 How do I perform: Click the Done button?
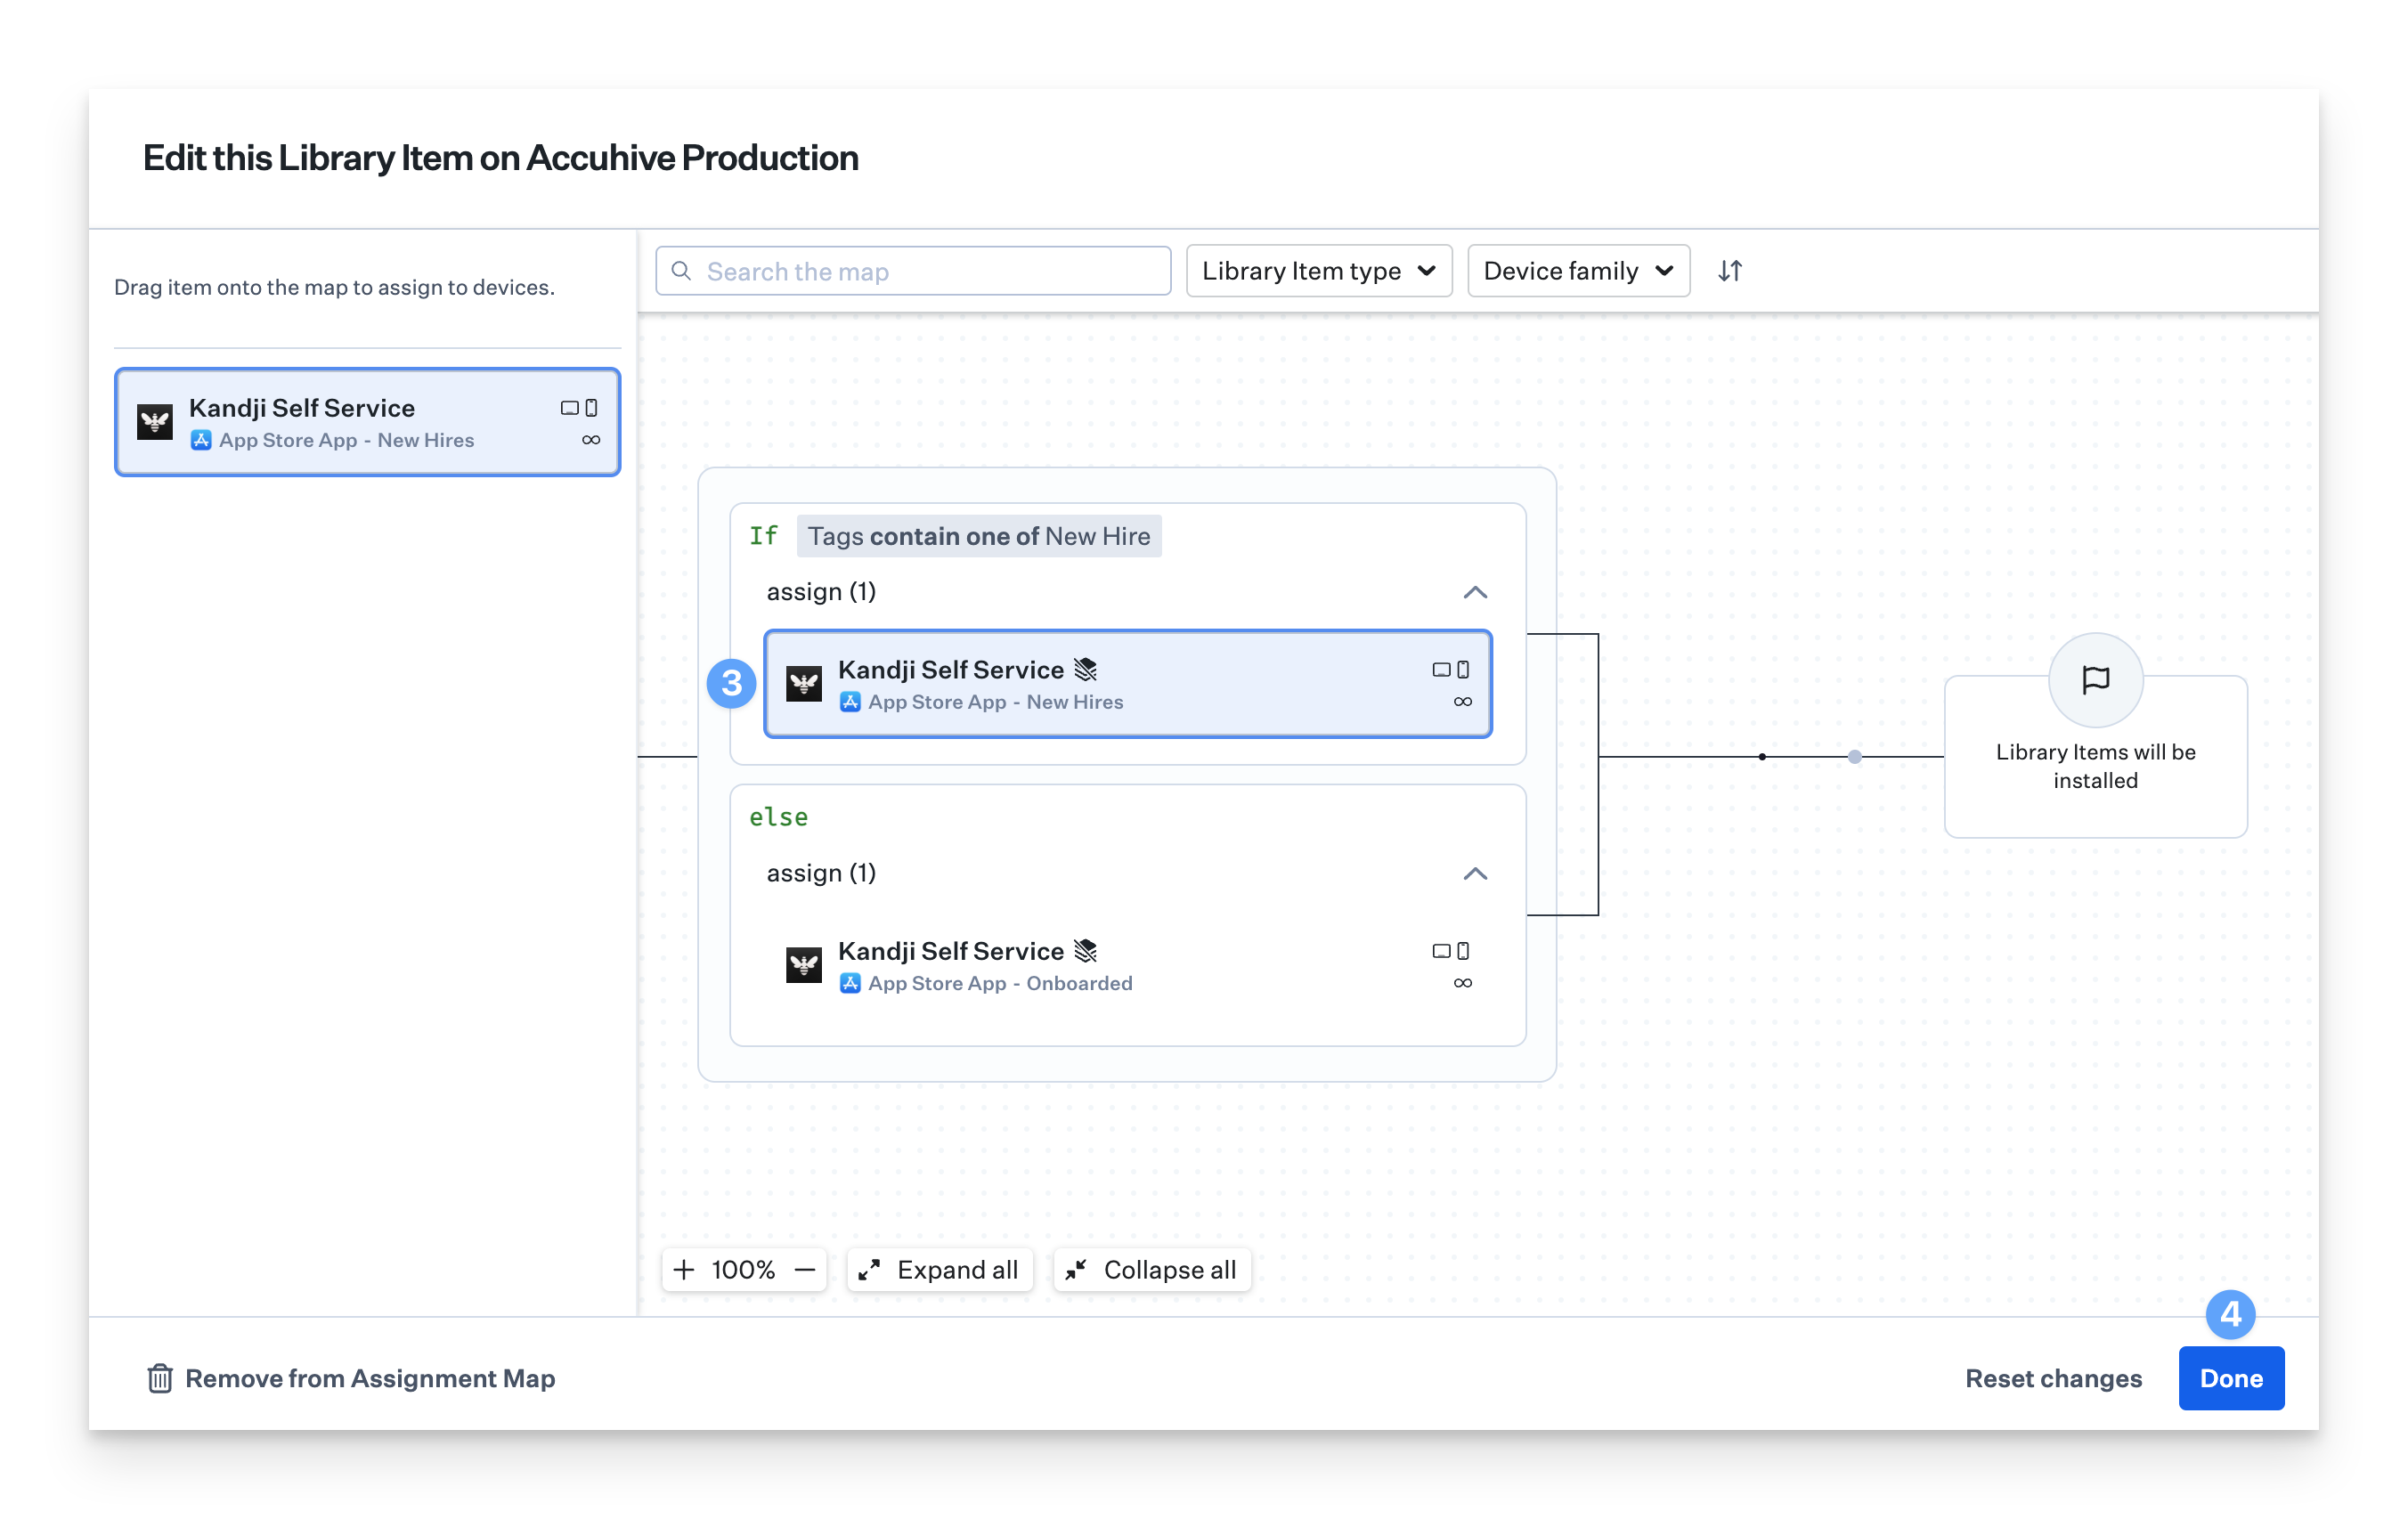coord(2230,1378)
